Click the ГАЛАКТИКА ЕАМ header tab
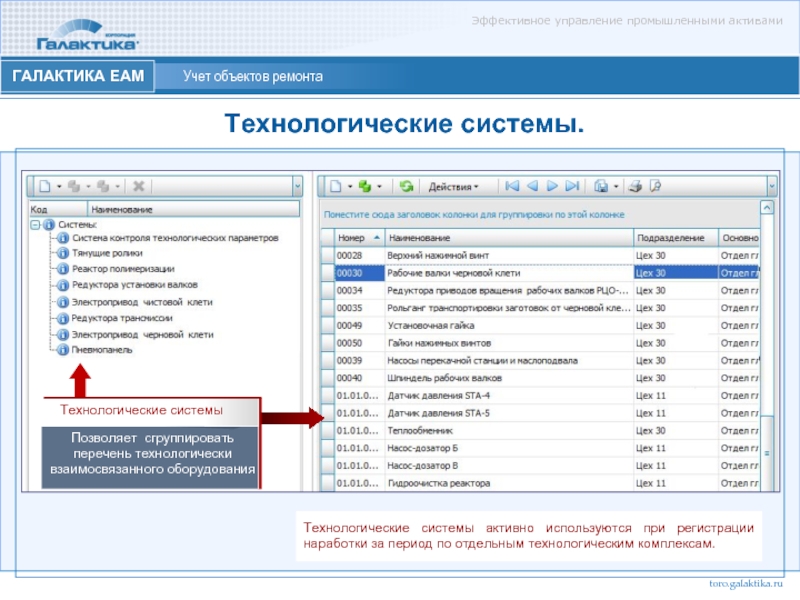Image resolution: width=800 pixels, height=600 pixels. coord(78,76)
